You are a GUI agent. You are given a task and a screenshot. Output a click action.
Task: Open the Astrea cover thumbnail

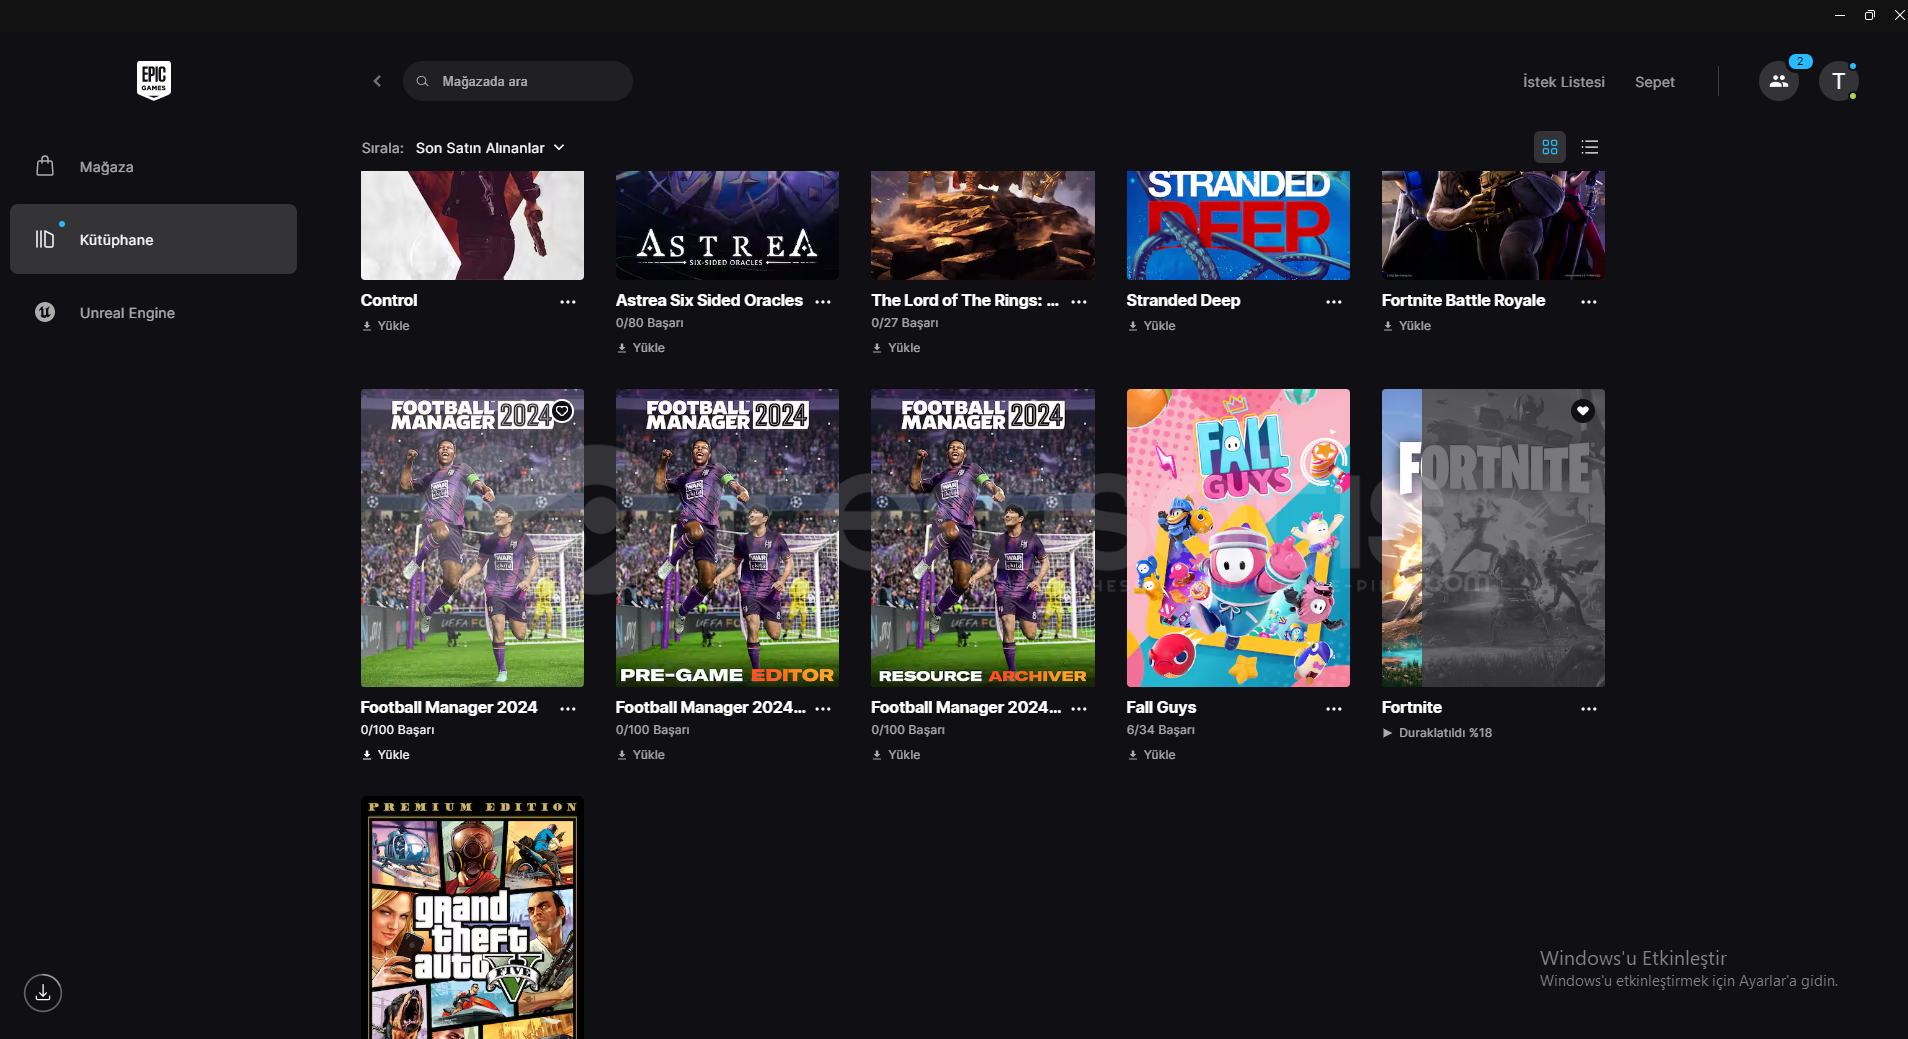point(727,225)
